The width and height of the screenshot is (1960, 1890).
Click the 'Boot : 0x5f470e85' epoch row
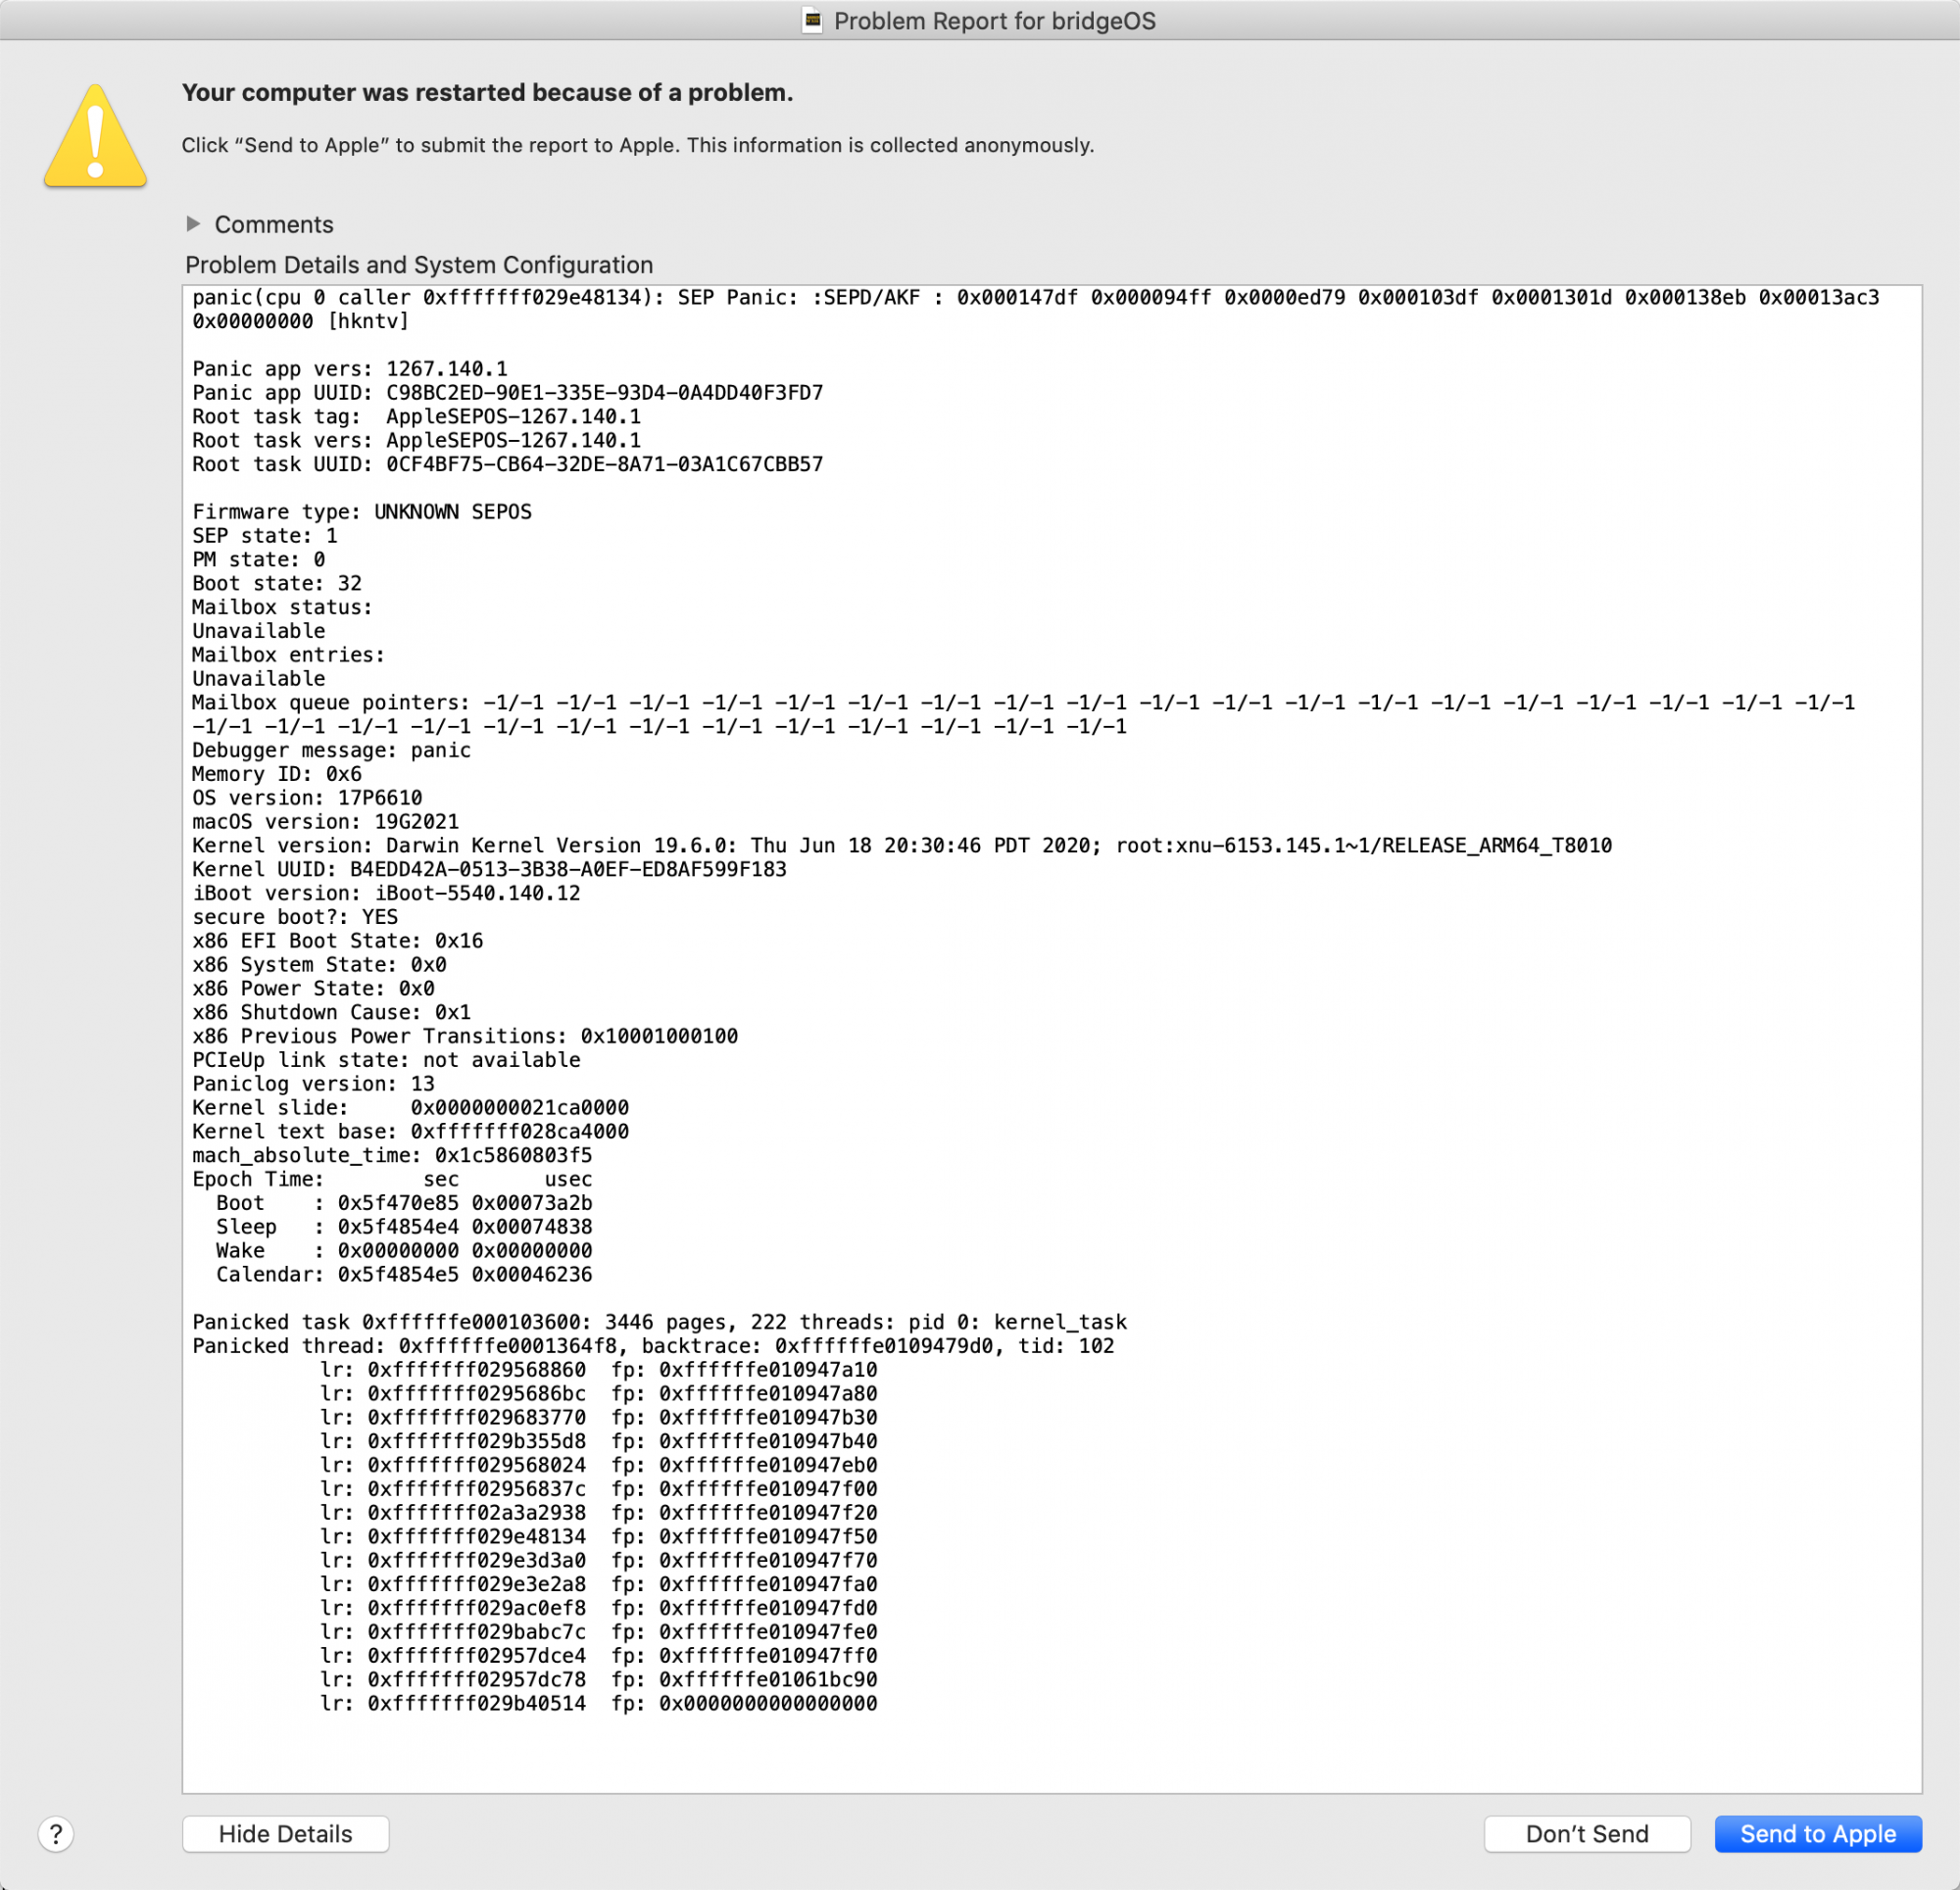coord(404,1204)
